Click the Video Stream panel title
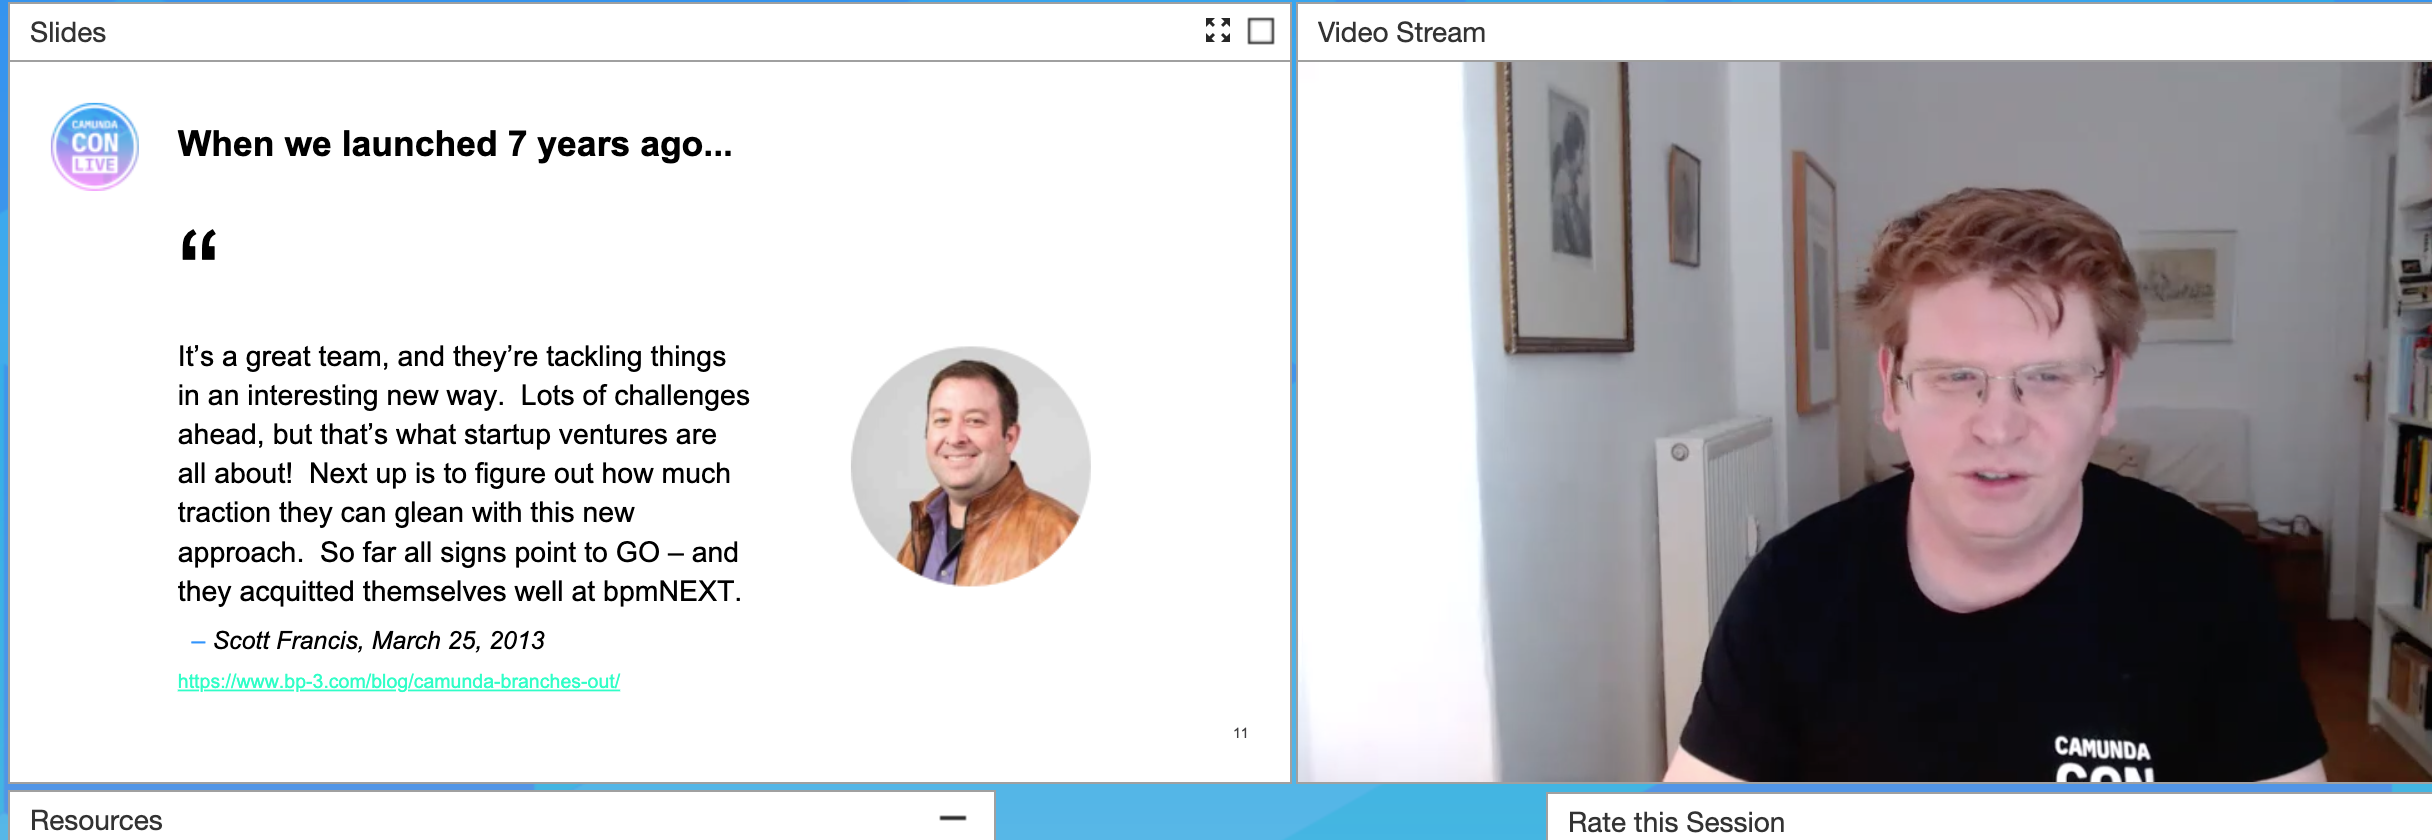Screen dimensions: 2432x840 1401,32
